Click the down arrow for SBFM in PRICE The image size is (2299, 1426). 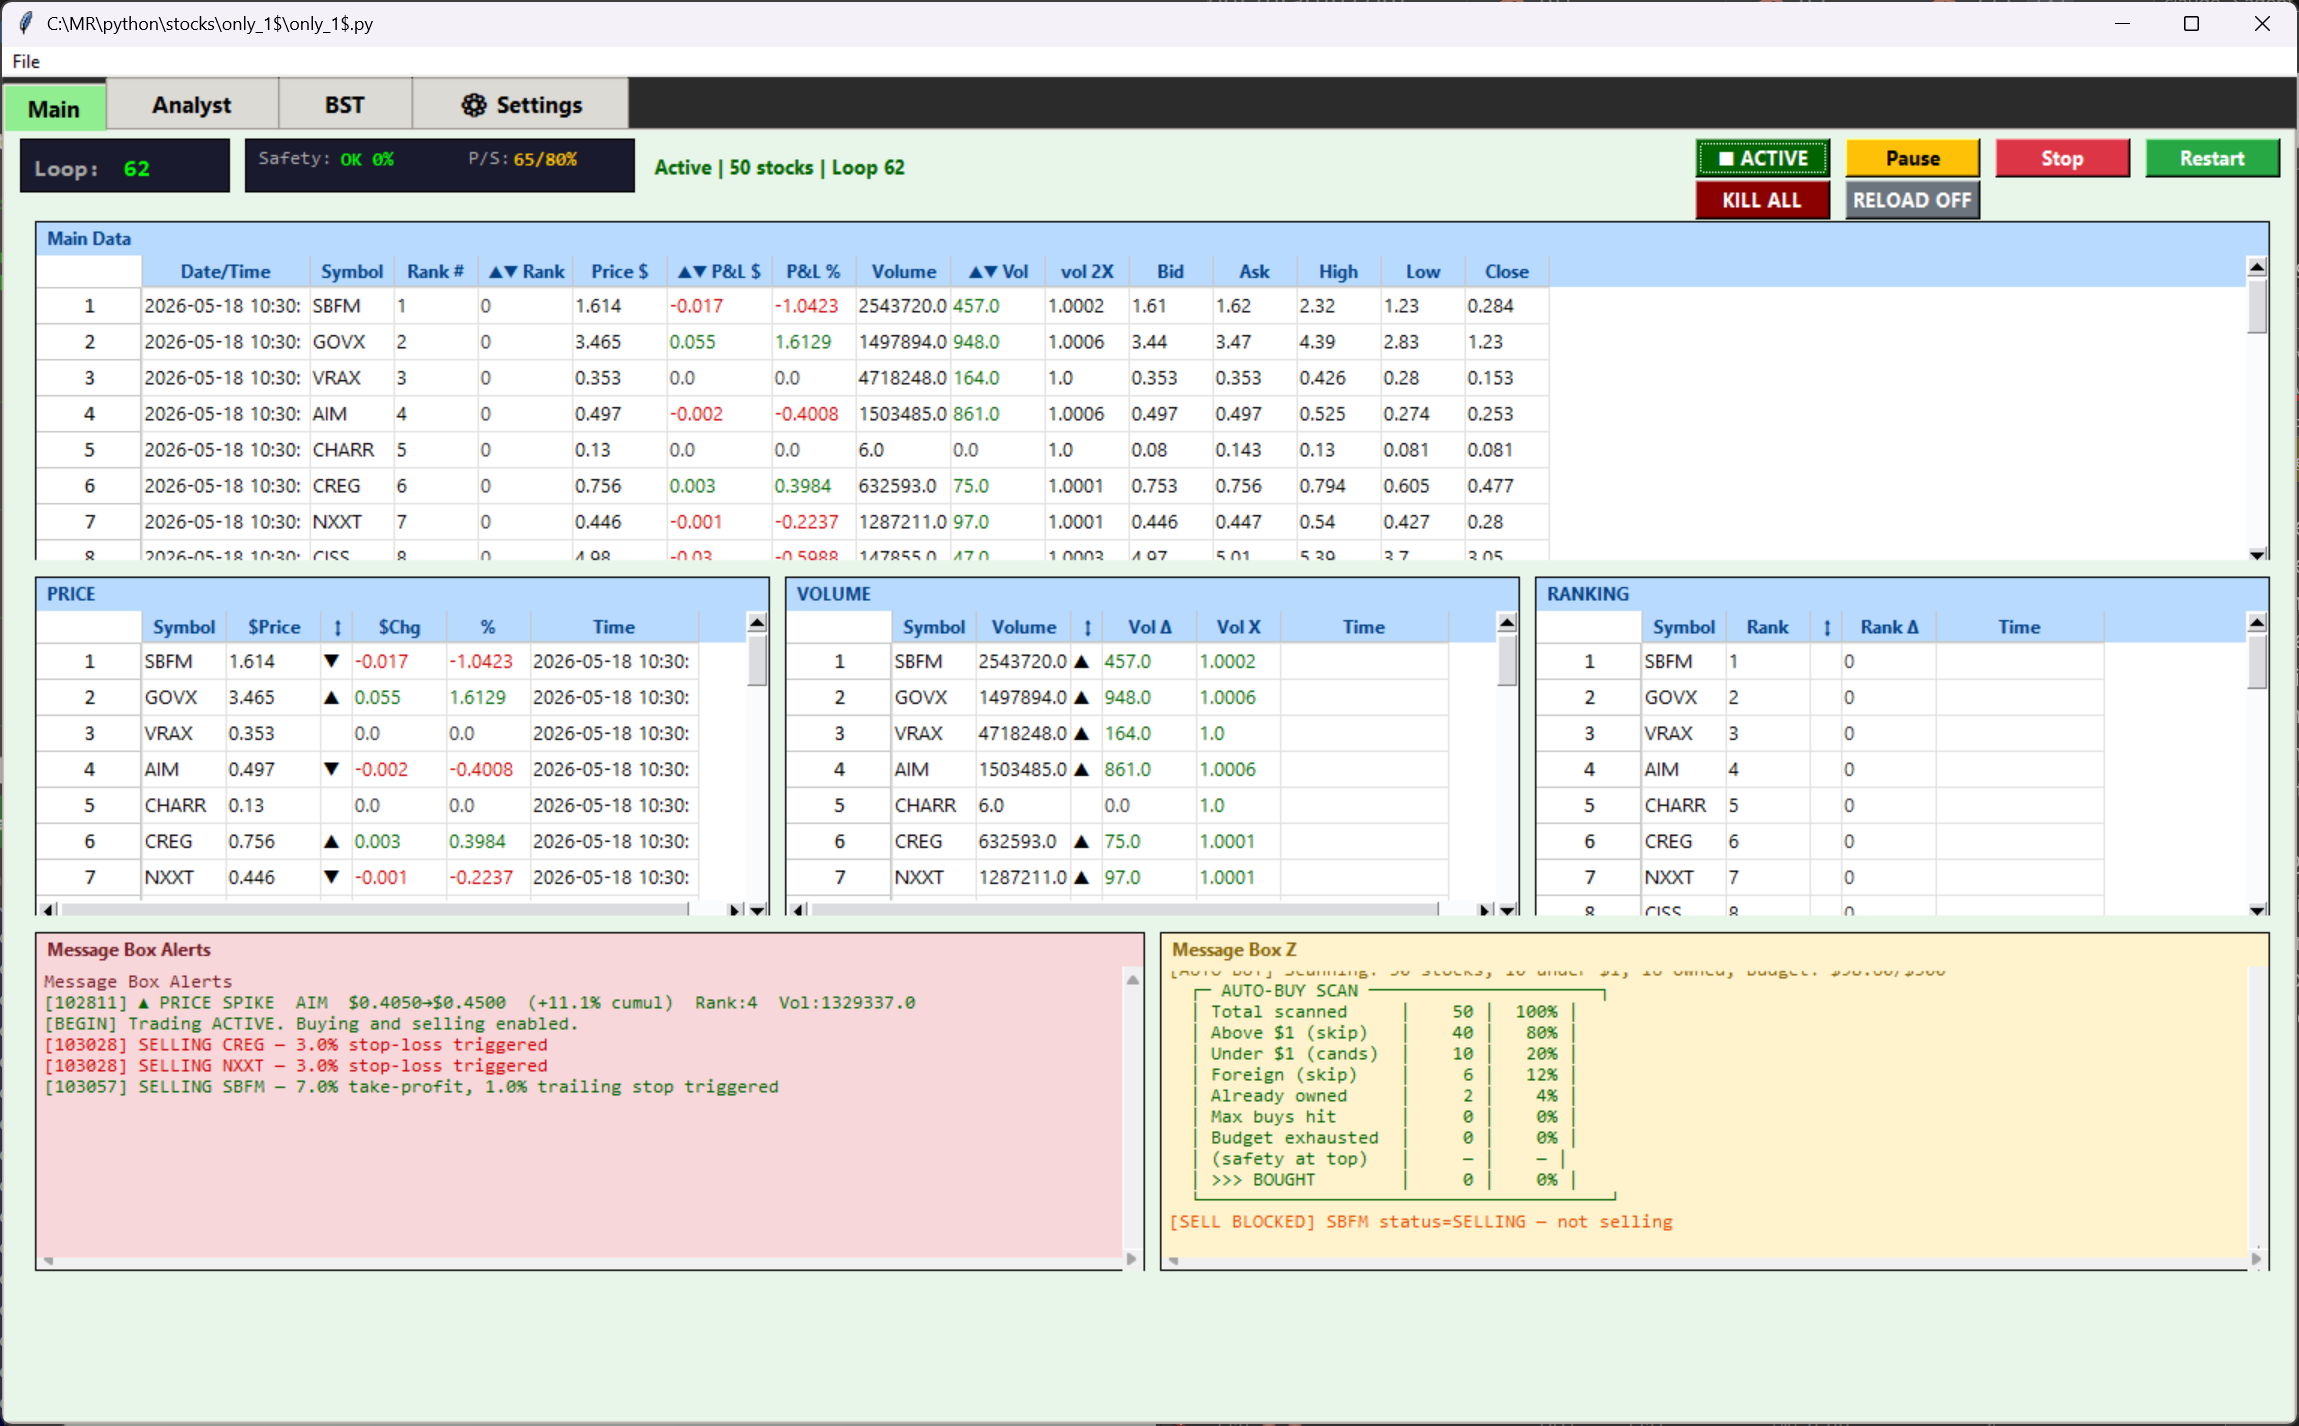pyautogui.click(x=332, y=661)
